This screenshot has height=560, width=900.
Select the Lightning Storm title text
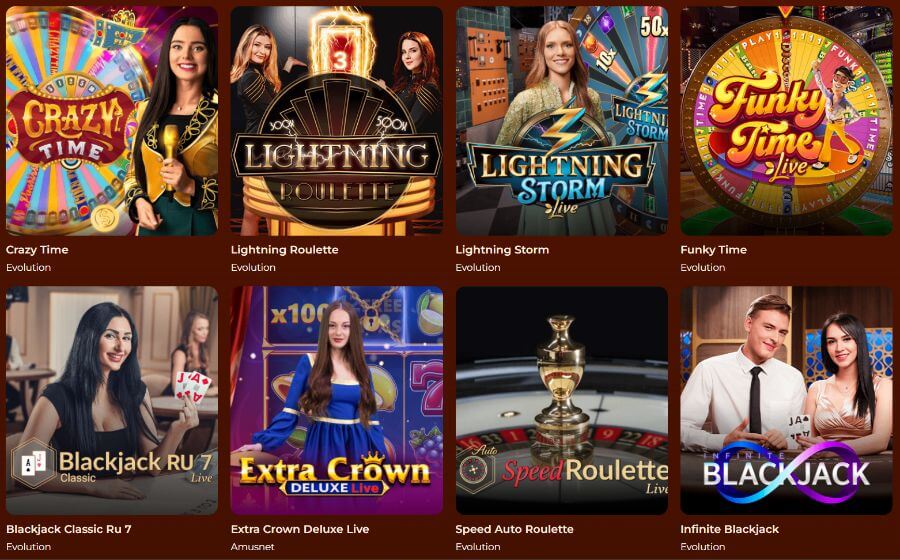pyautogui.click(x=502, y=250)
